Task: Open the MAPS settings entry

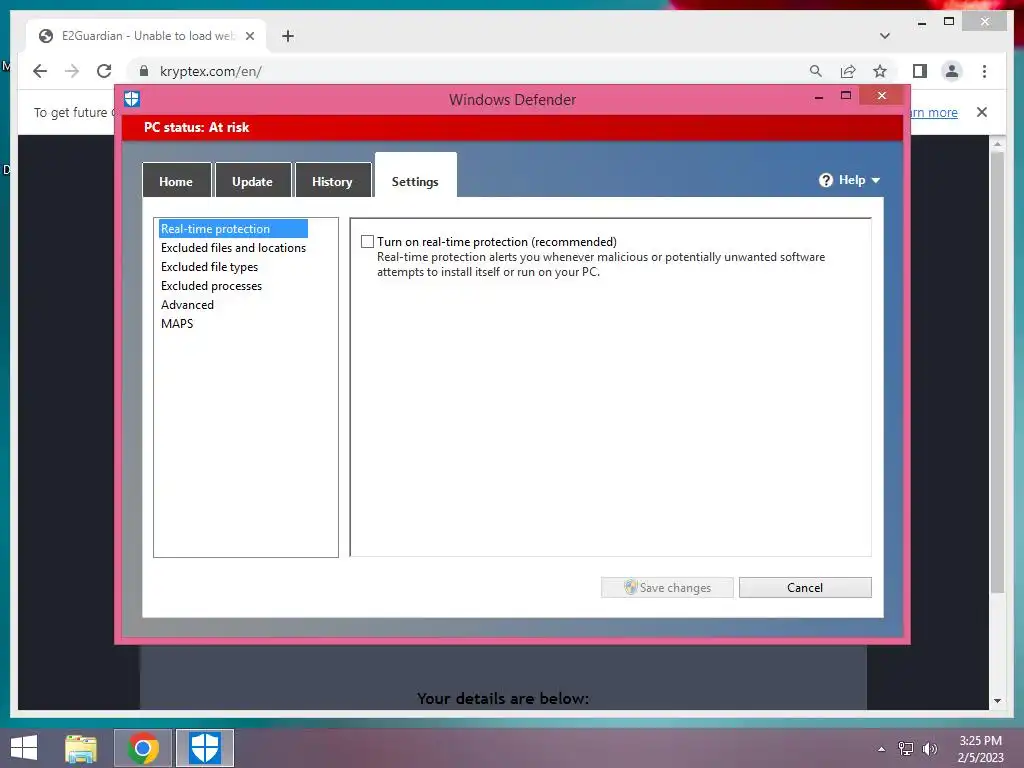Action: coord(177,323)
